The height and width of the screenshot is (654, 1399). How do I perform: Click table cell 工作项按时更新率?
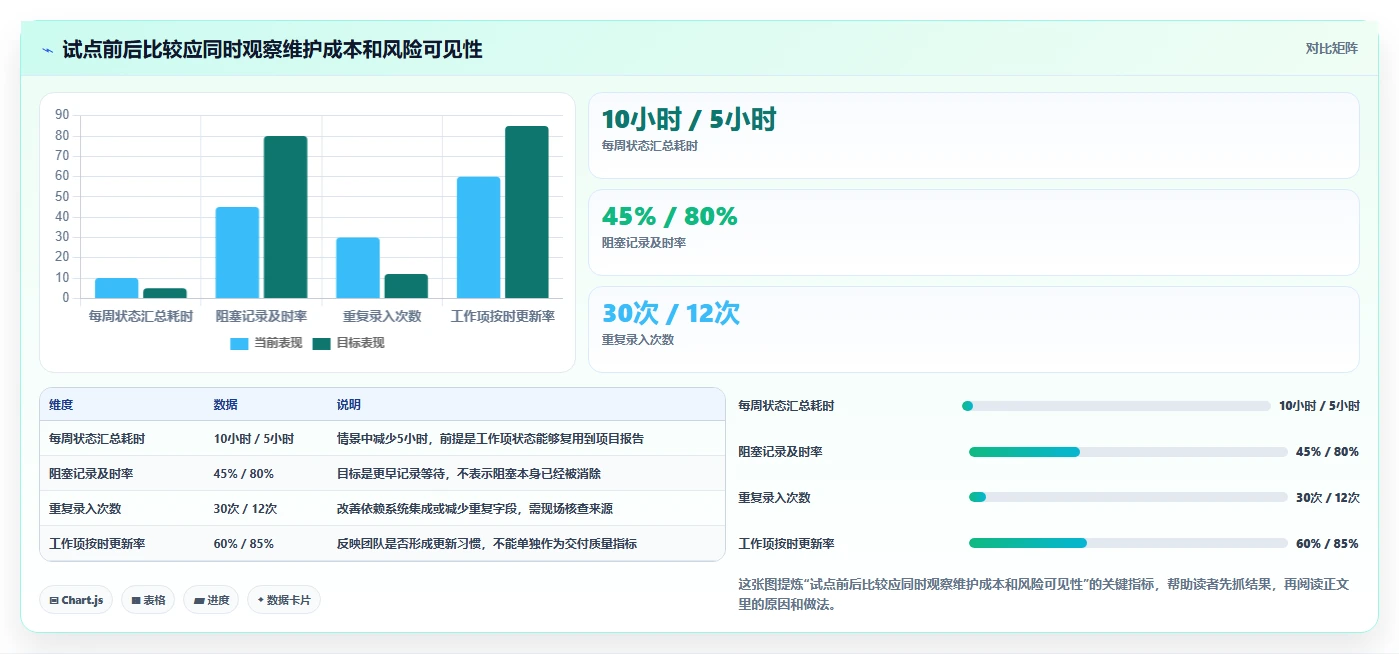(97, 544)
